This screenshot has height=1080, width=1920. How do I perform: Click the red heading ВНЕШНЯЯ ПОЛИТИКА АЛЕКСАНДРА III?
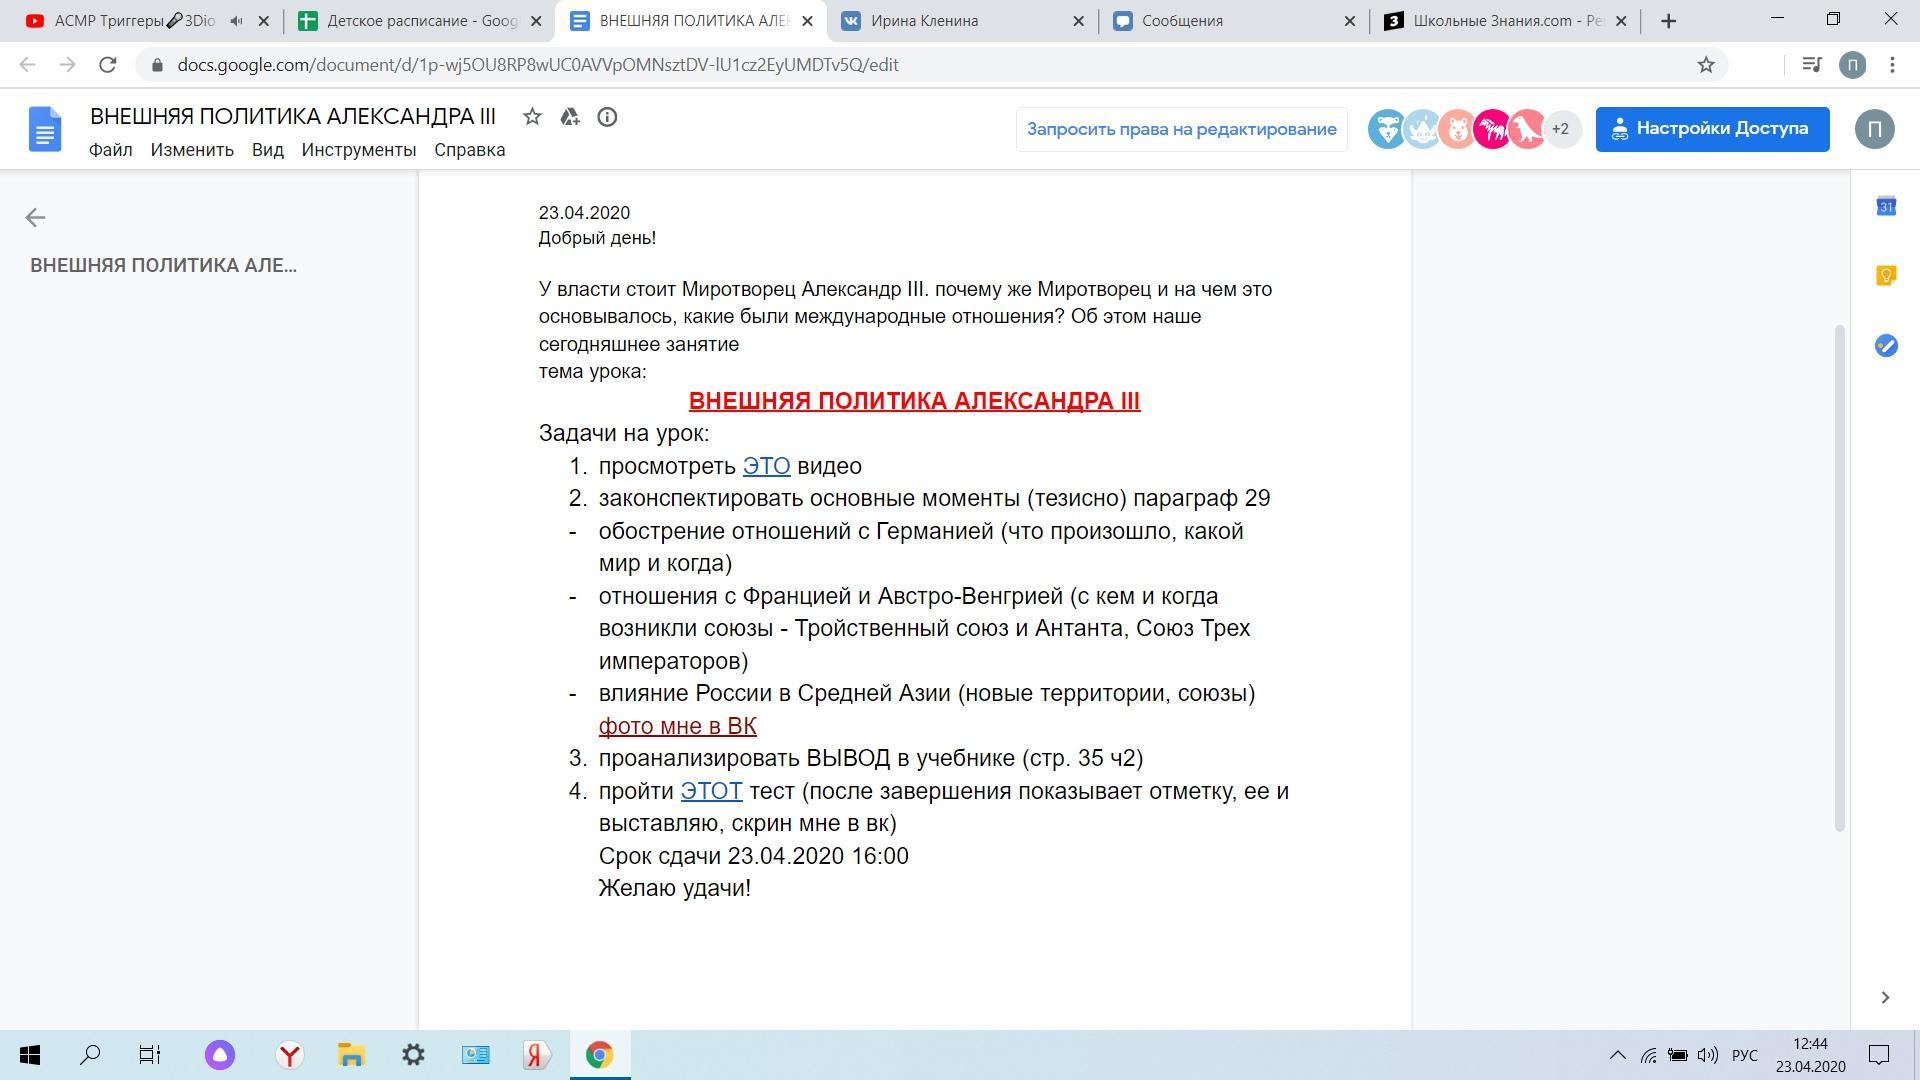point(914,401)
